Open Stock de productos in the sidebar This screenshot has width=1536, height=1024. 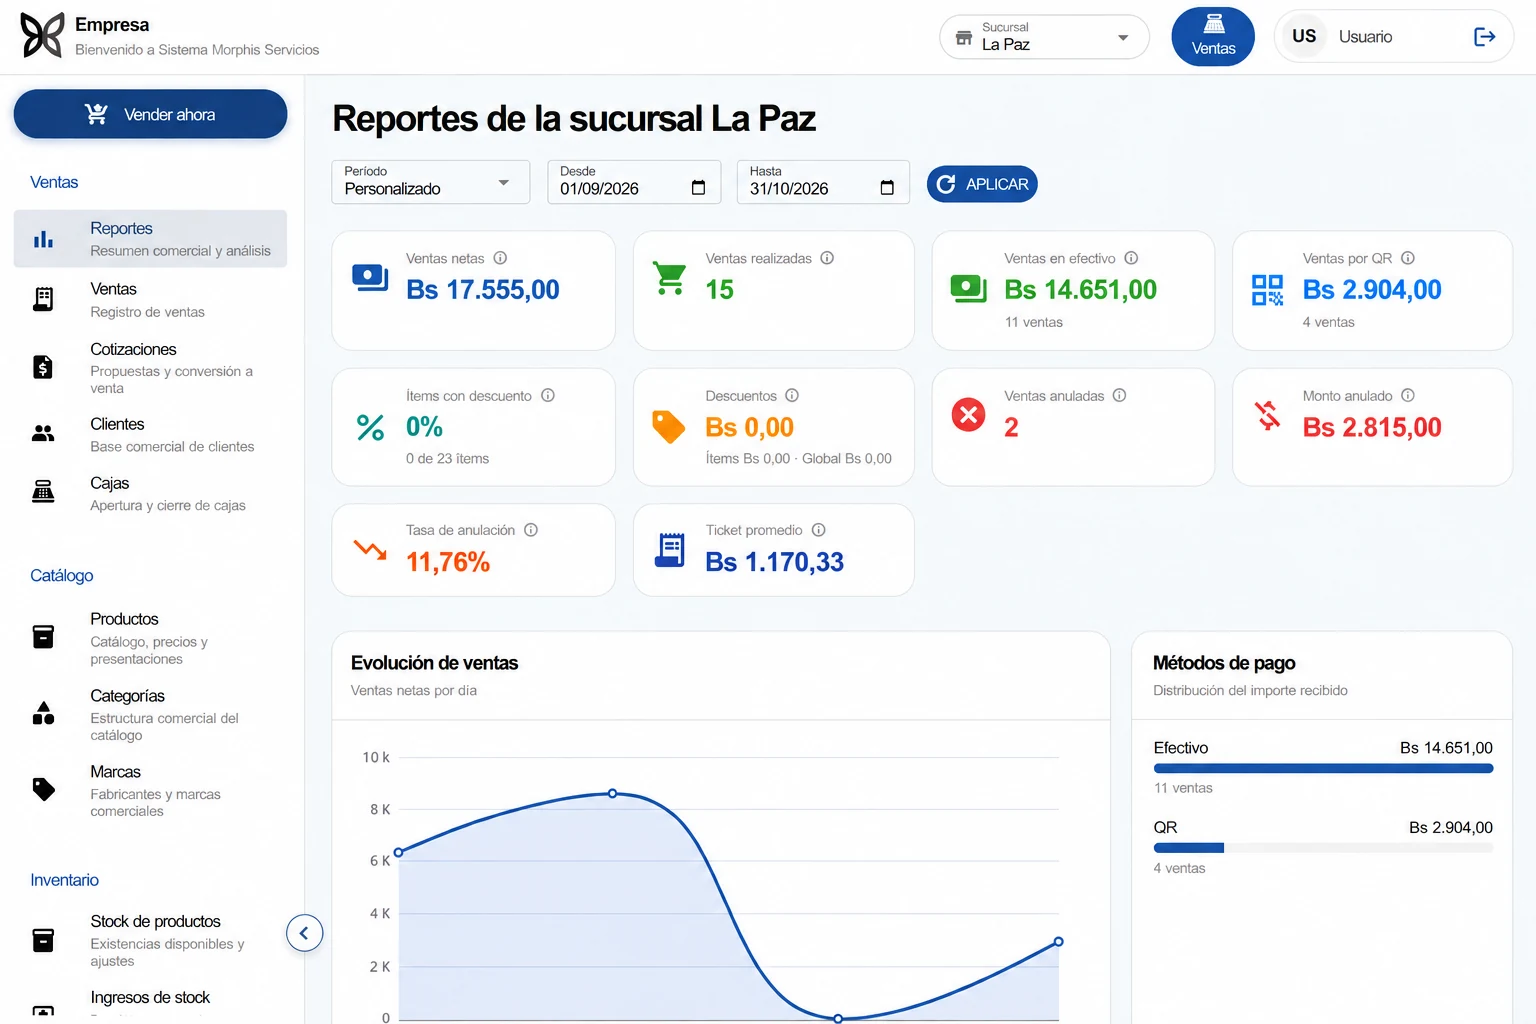point(150,940)
